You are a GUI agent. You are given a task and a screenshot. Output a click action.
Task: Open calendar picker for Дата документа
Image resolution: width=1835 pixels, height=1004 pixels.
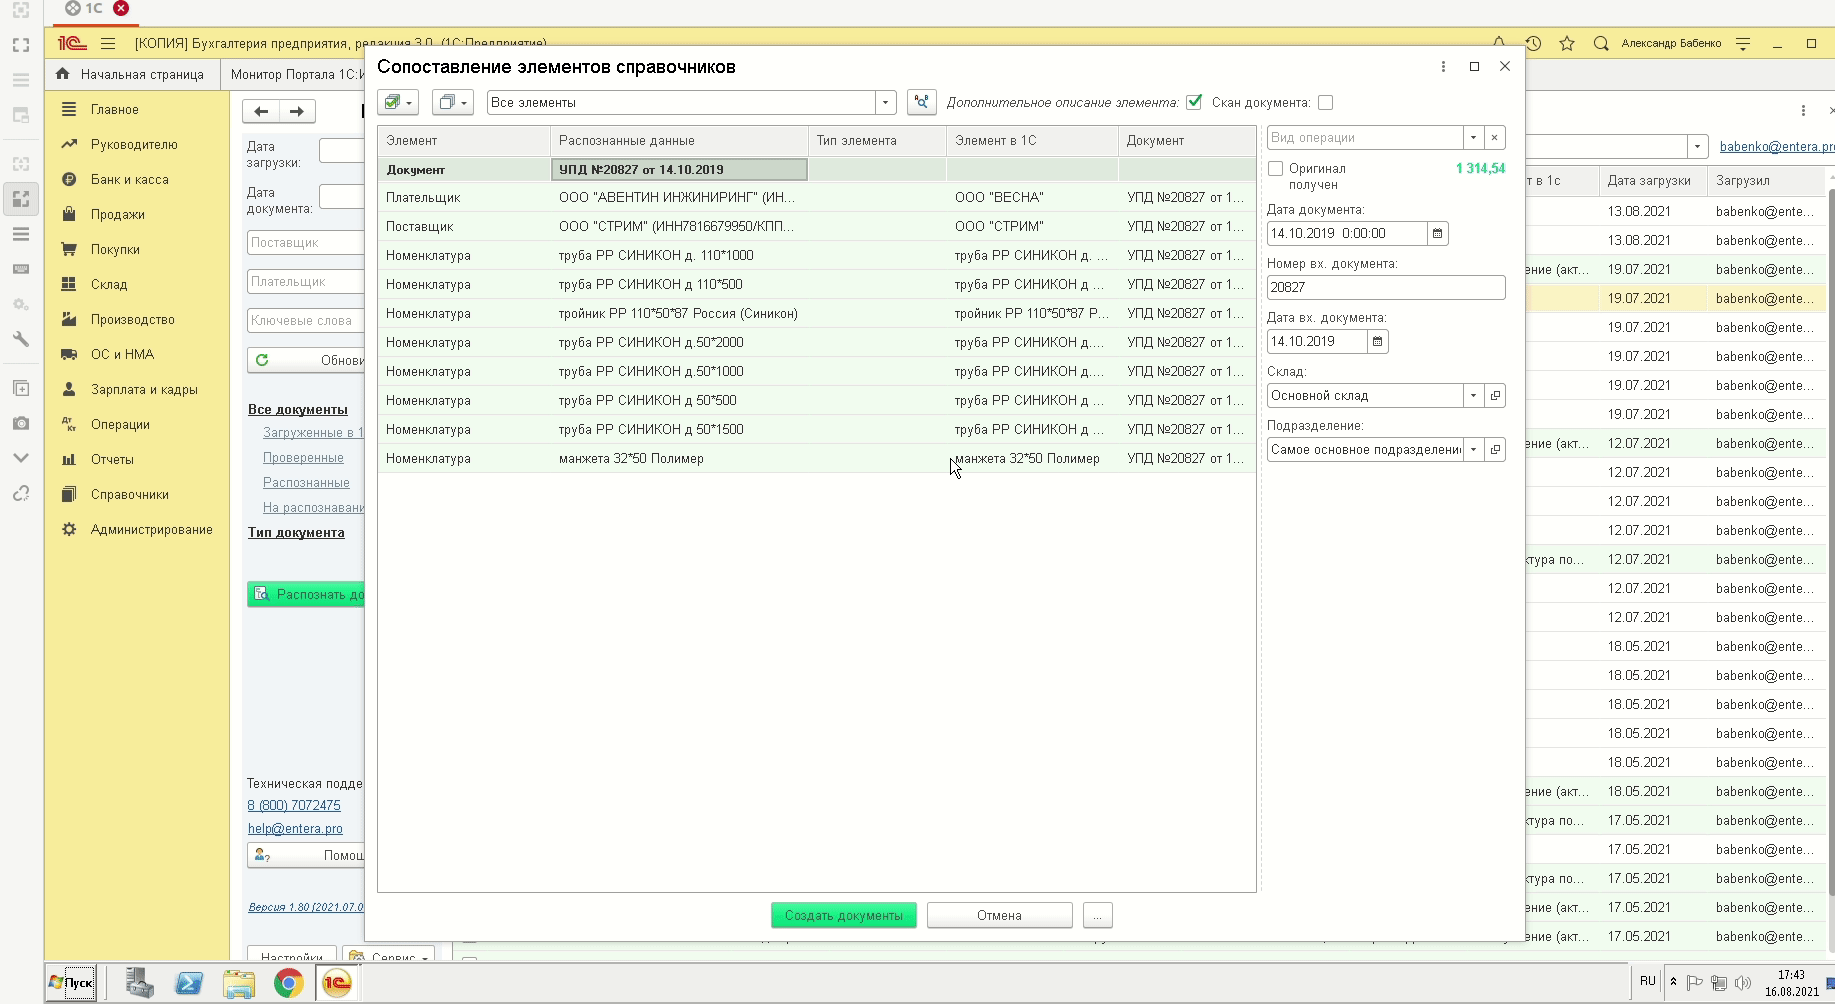[1437, 233]
